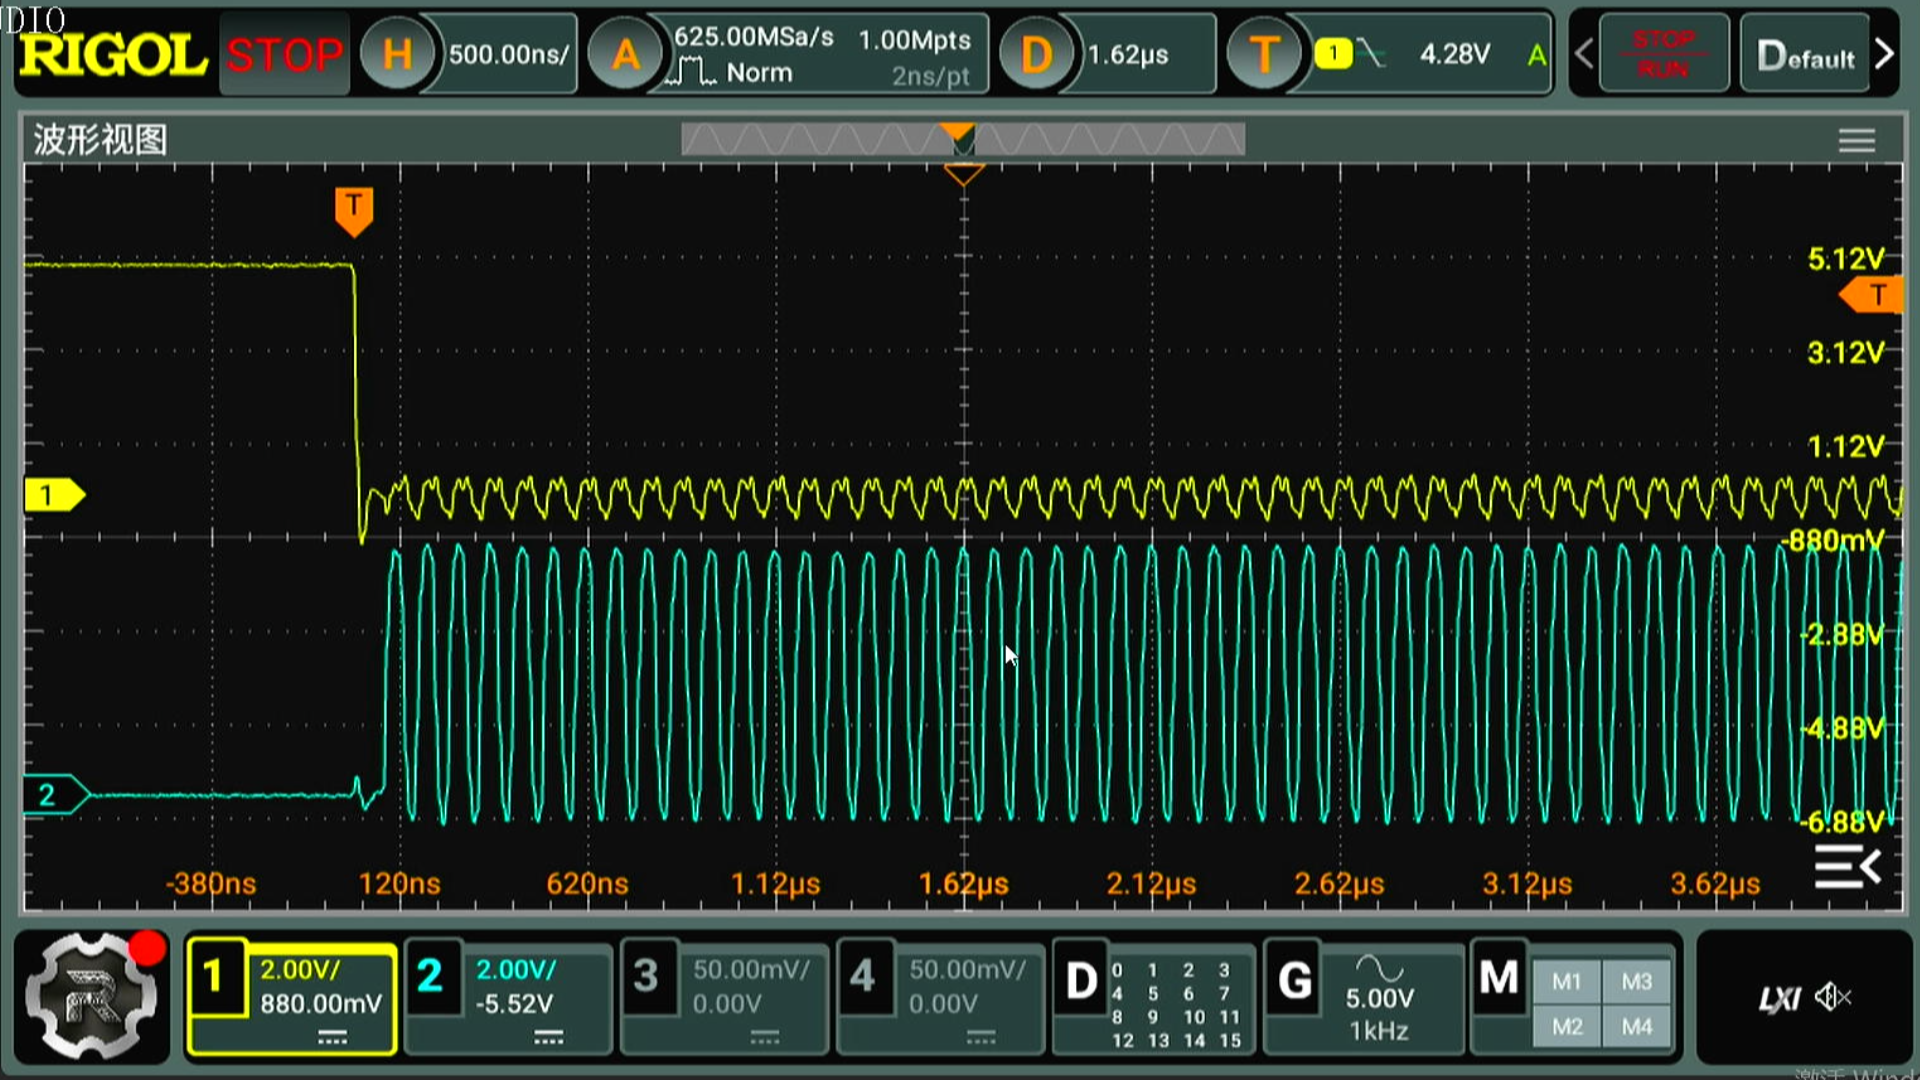
Task: Open the Horizontal (H) timebase menu icon
Action: pos(397,54)
